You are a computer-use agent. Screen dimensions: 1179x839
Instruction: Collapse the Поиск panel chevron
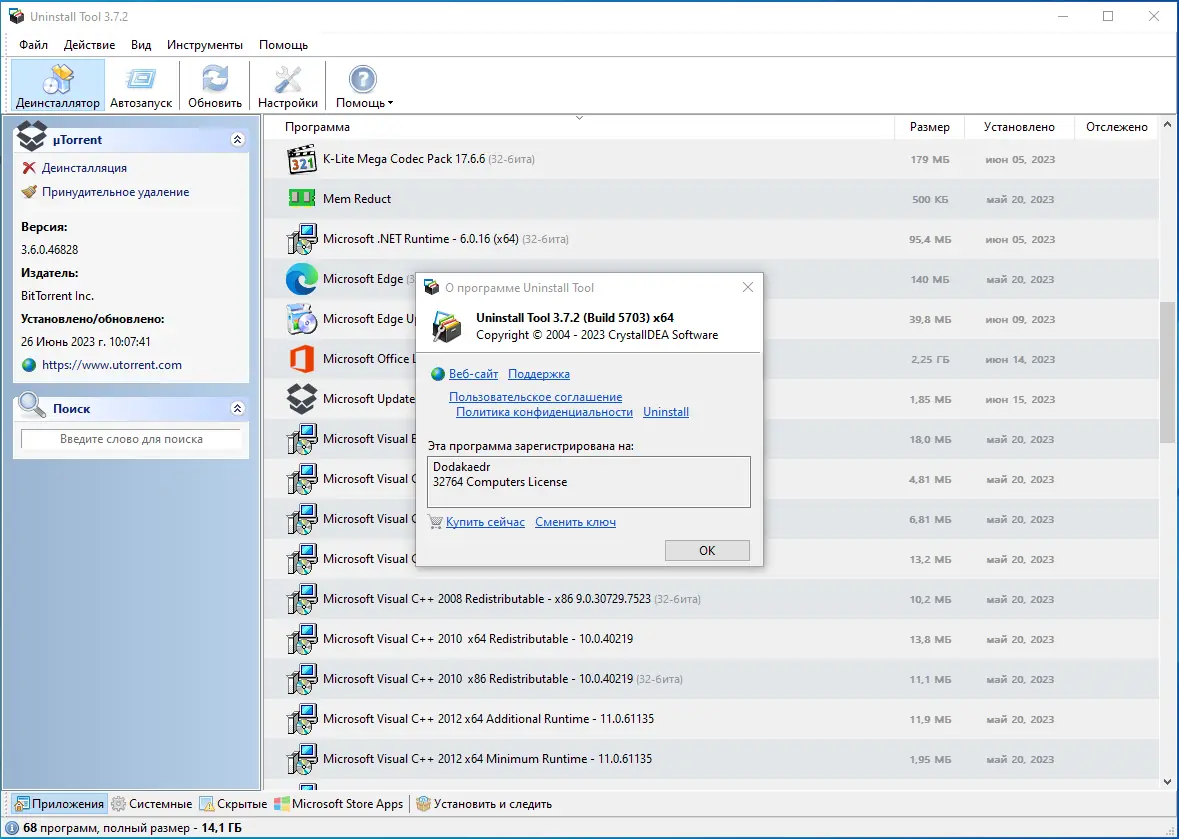pos(238,408)
